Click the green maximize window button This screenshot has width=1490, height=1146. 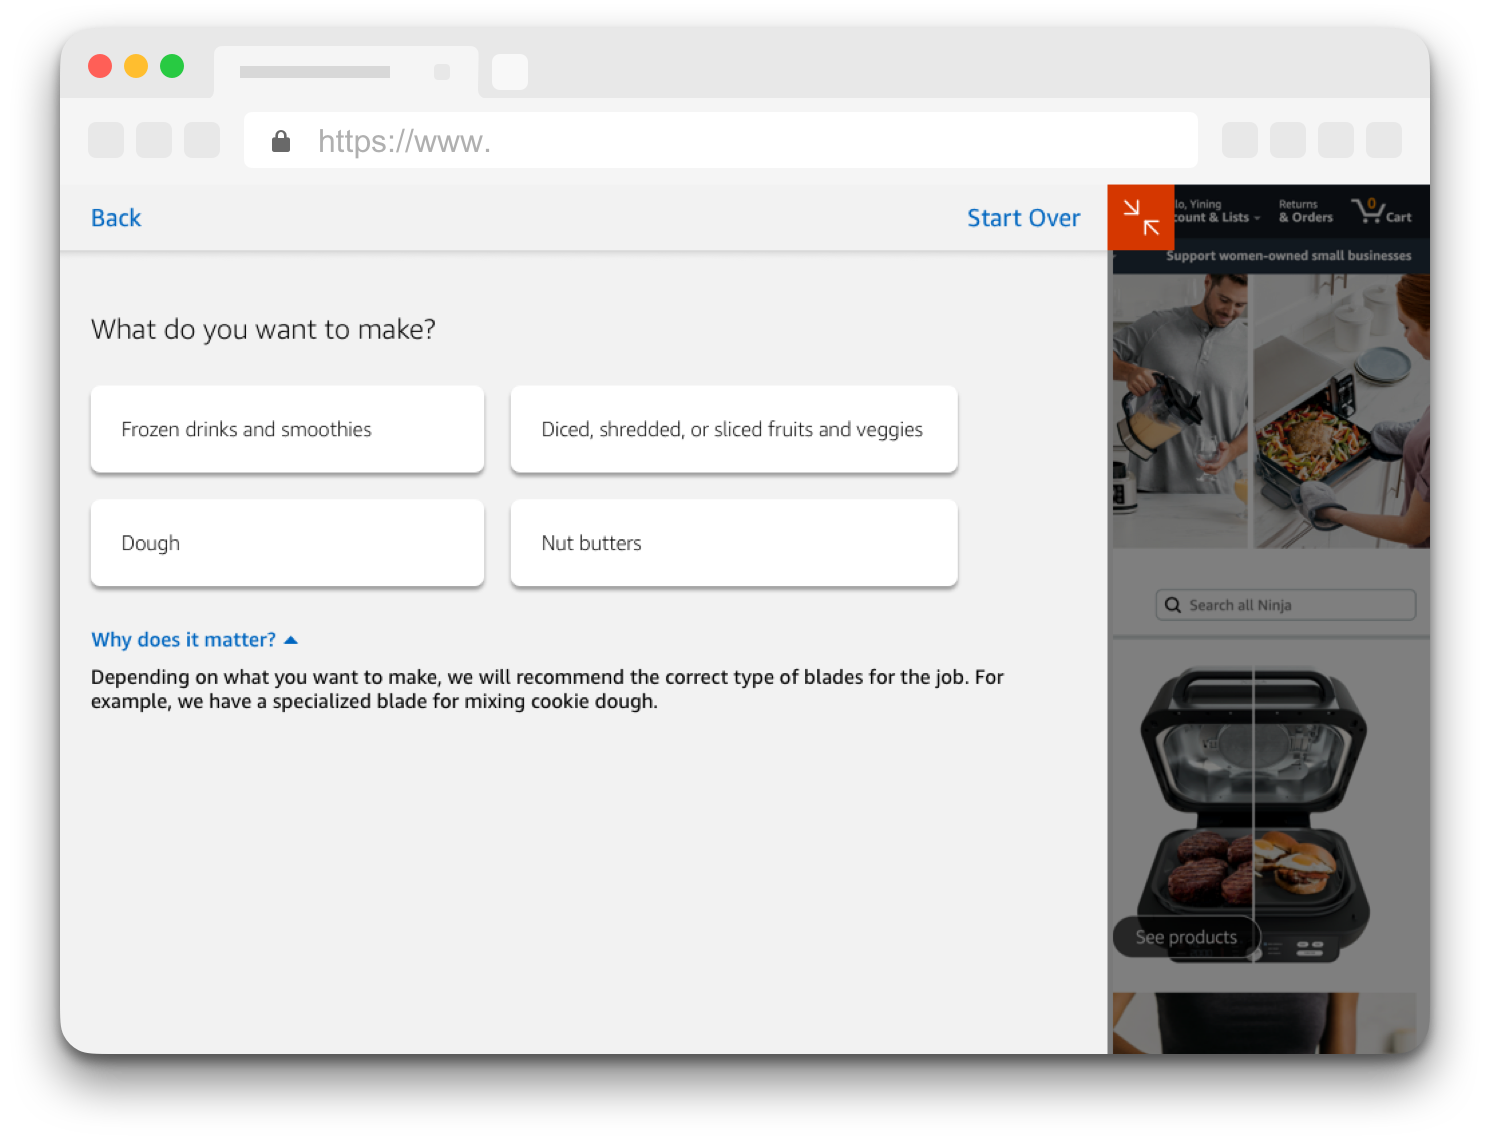click(172, 66)
